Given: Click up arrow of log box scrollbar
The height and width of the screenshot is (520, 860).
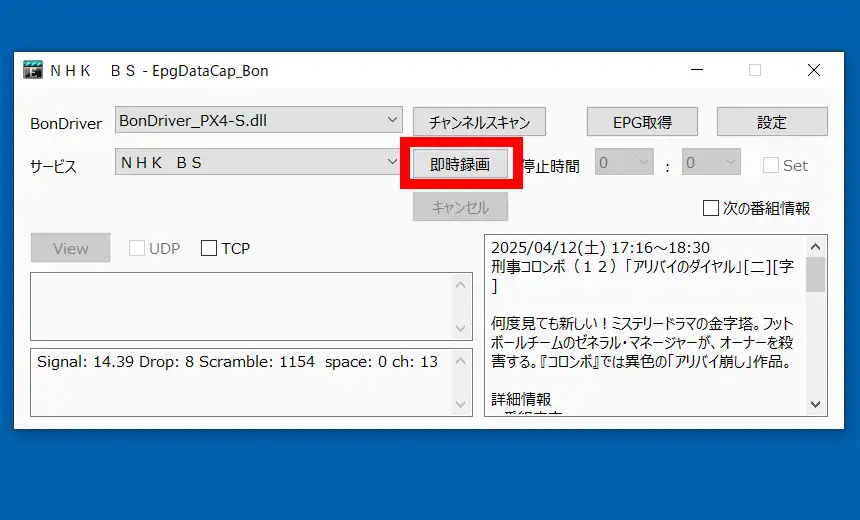Looking at the screenshot, I should tap(461, 285).
